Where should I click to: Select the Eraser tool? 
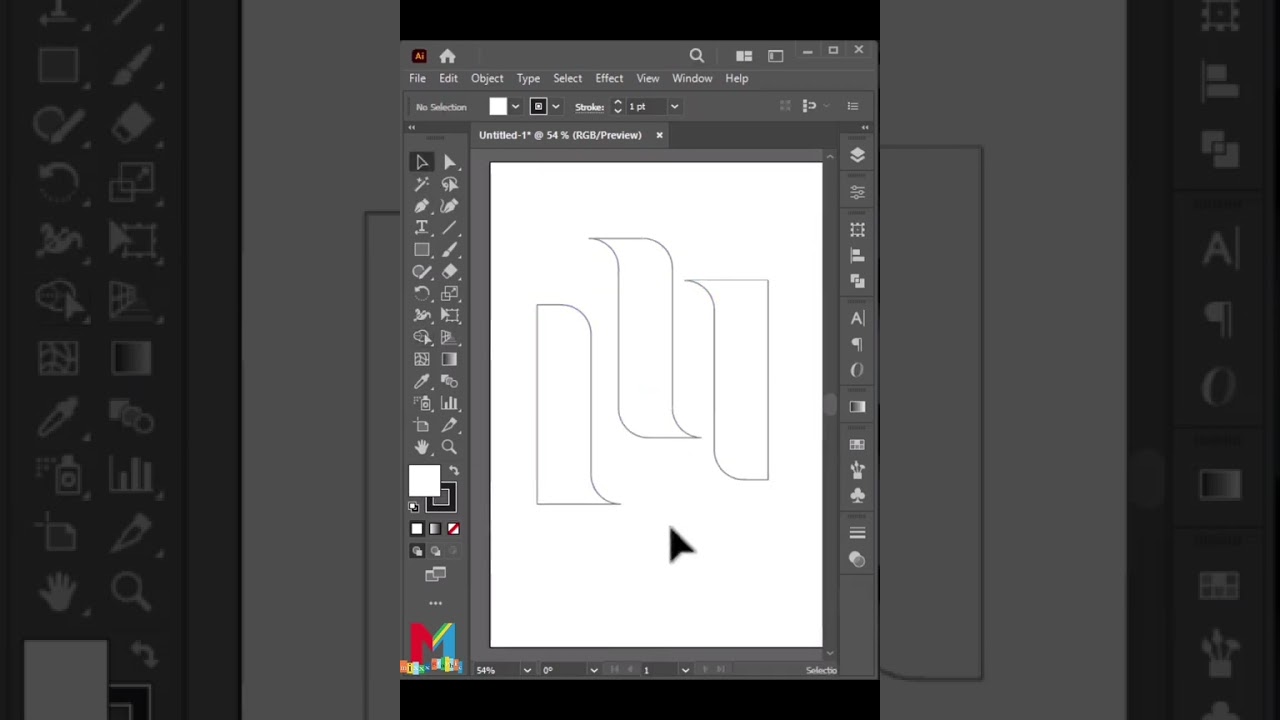tap(450, 272)
